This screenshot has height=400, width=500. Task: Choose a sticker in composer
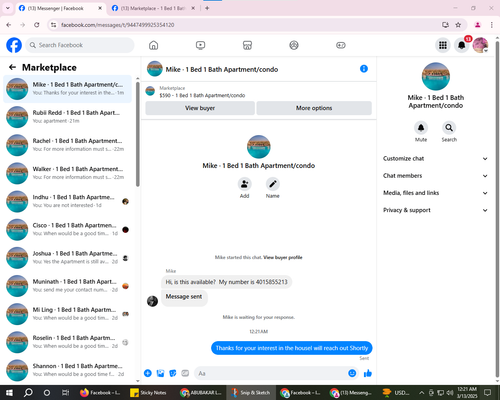coord(173,373)
